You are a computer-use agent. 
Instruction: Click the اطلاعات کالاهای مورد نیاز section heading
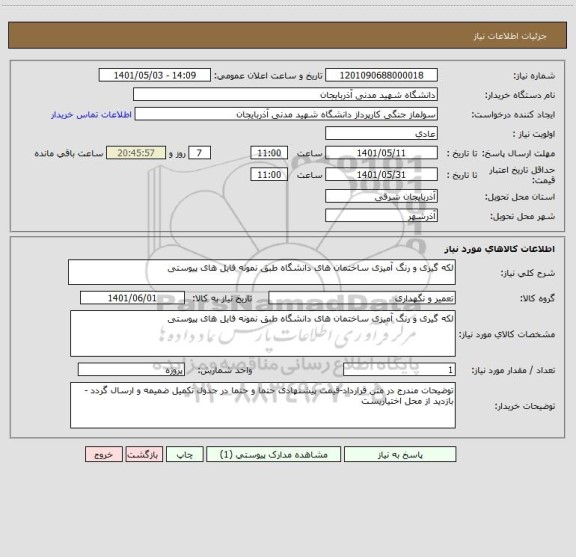[x=500, y=249]
